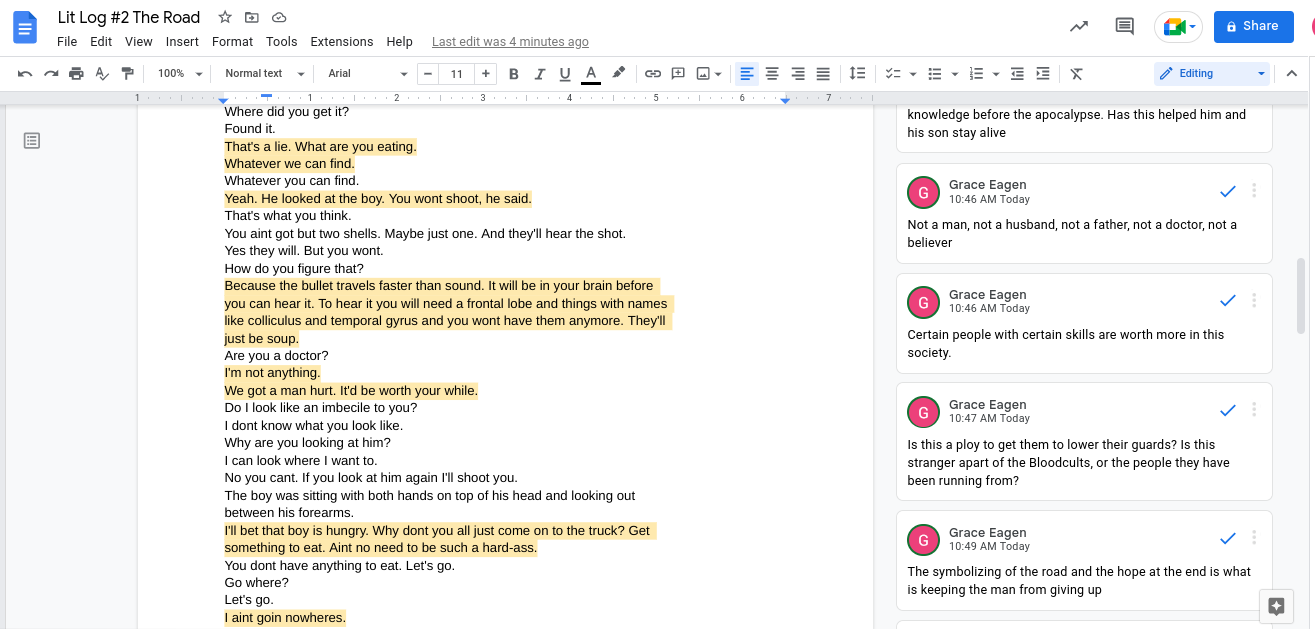This screenshot has width=1315, height=629.
Task: Show the document outline panel
Action: [32, 141]
